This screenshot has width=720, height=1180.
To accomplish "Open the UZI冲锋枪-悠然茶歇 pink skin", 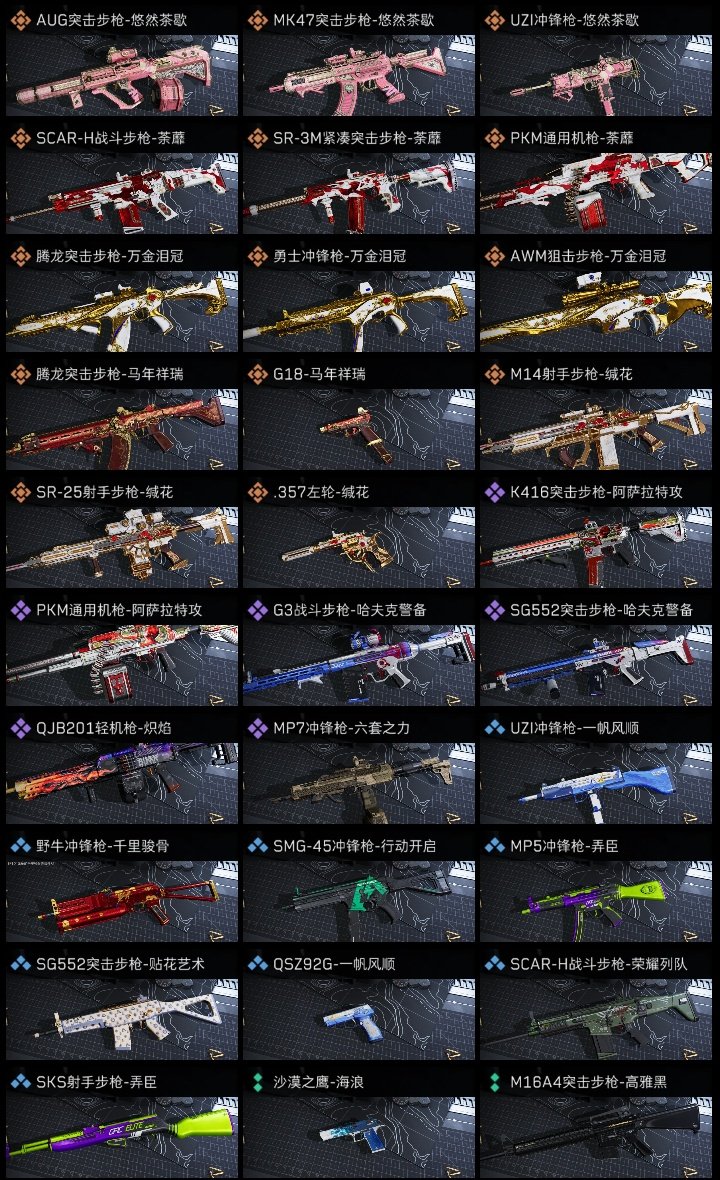I will [x=596, y=75].
